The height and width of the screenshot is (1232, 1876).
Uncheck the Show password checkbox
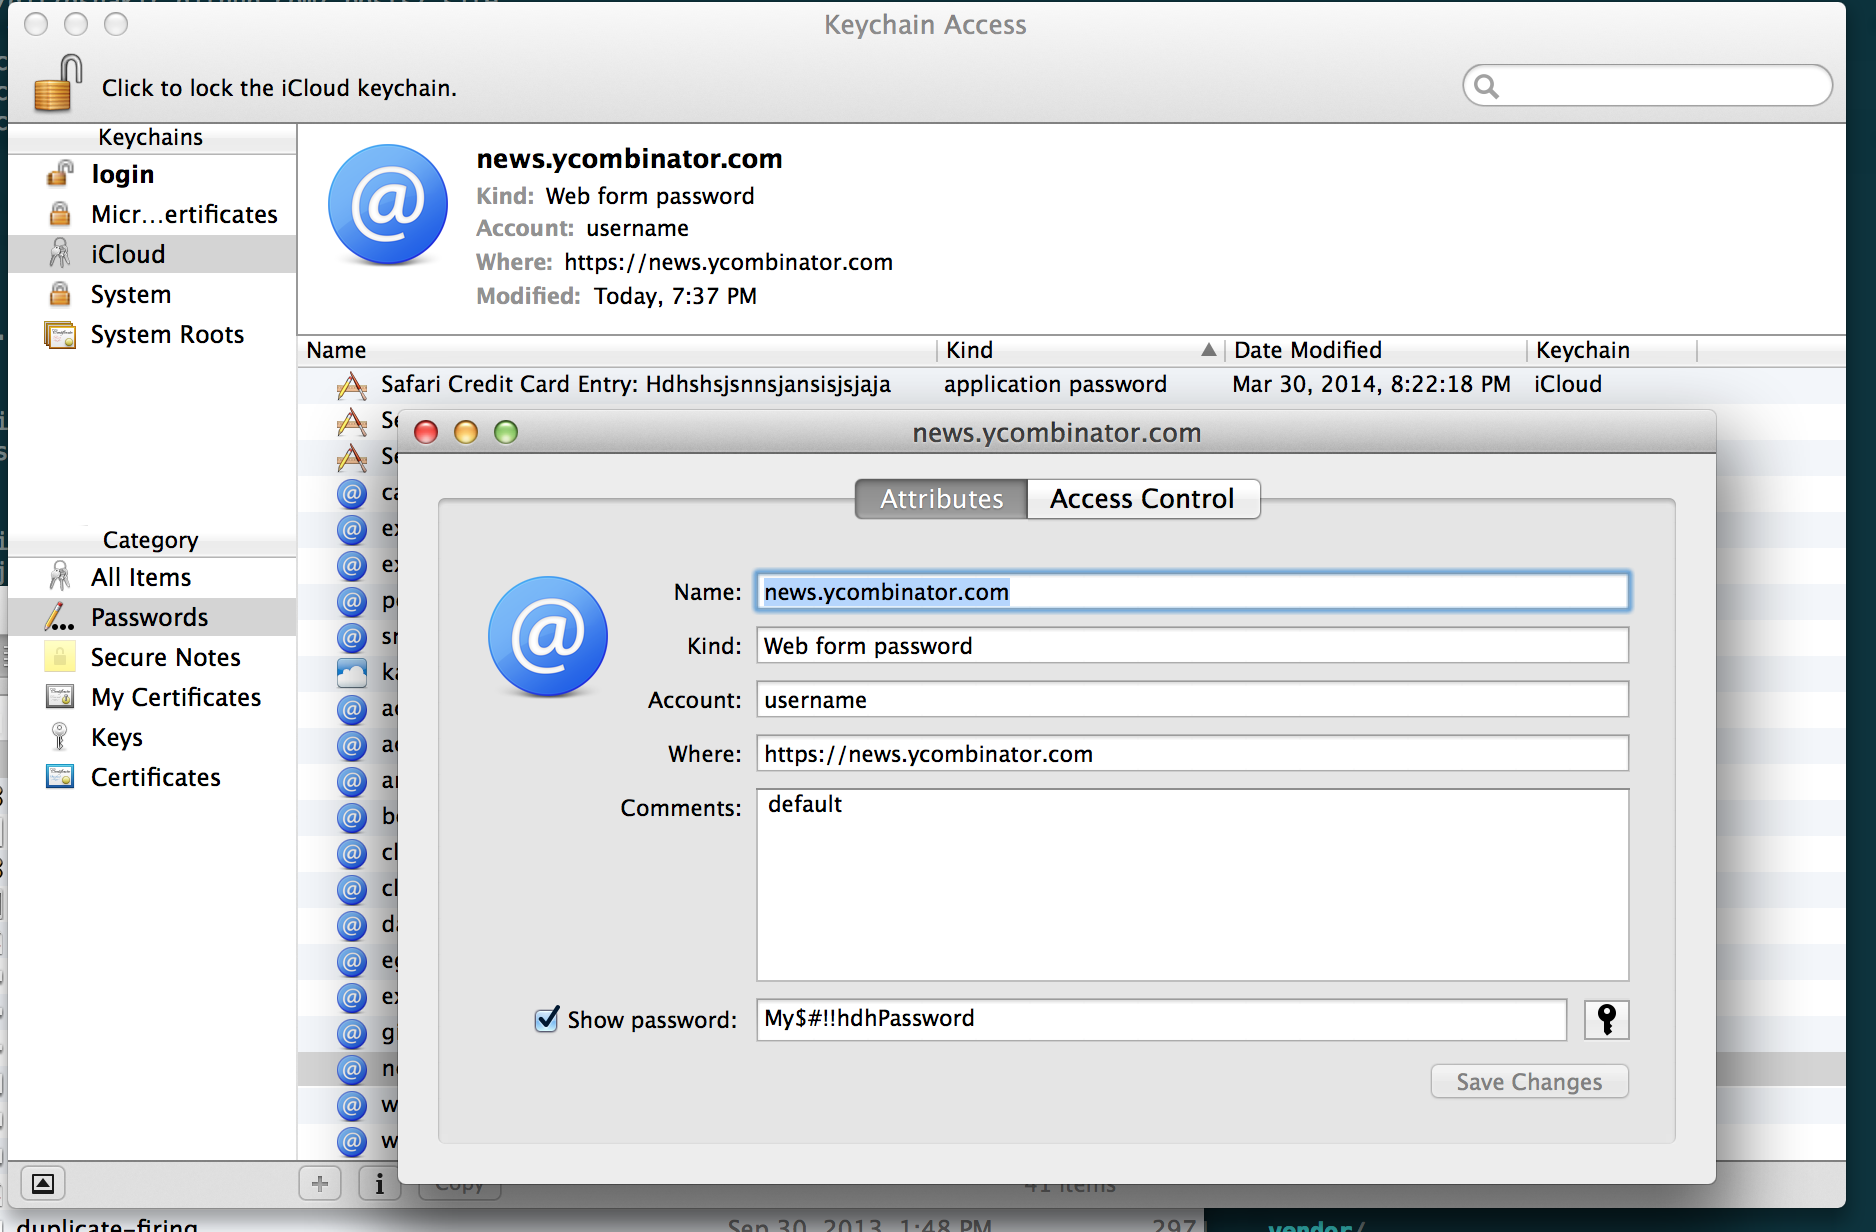pos(547,1019)
